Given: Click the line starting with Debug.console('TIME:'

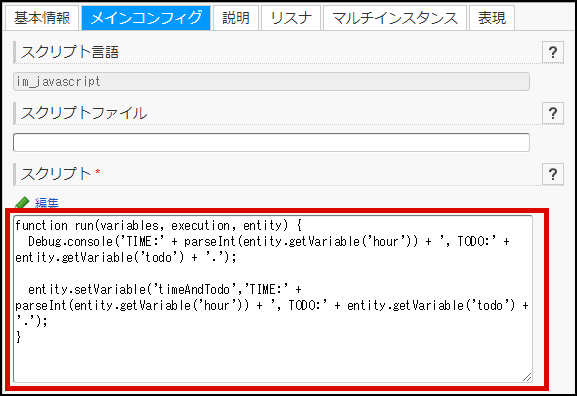Looking at the screenshot, I should tap(269, 241).
